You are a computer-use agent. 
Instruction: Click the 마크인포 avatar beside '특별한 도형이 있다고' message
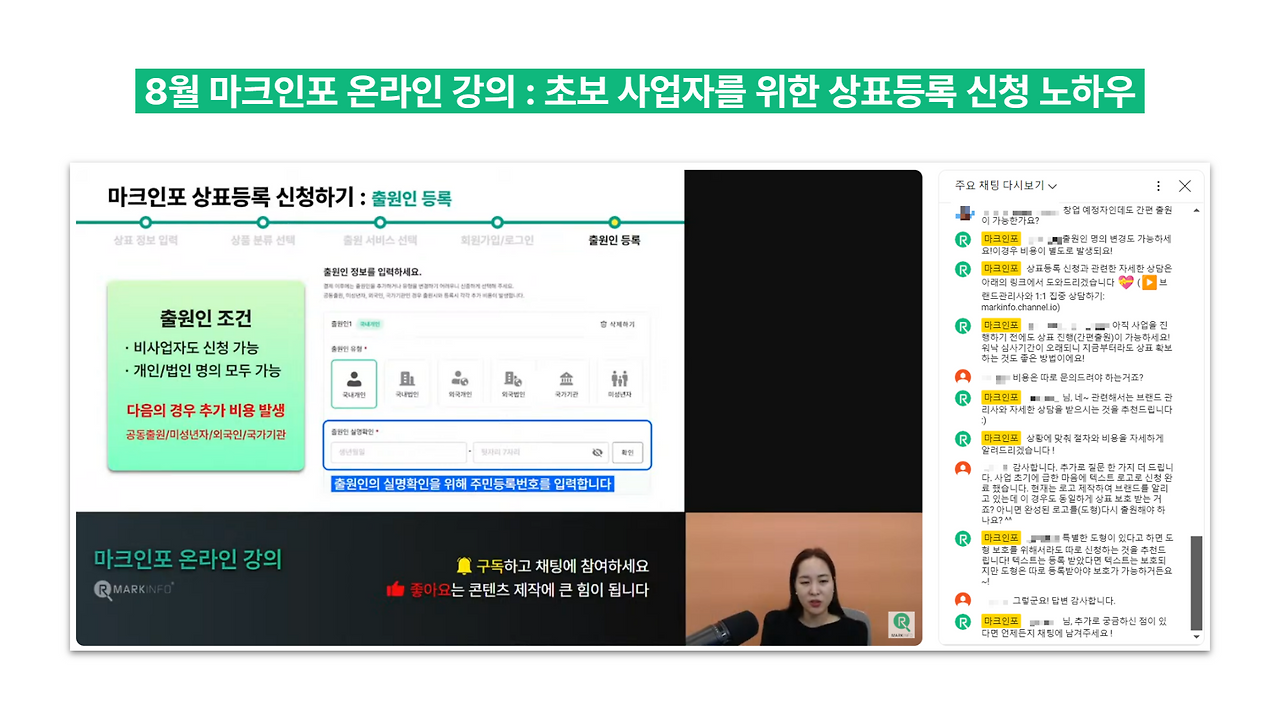pyautogui.click(x=963, y=539)
